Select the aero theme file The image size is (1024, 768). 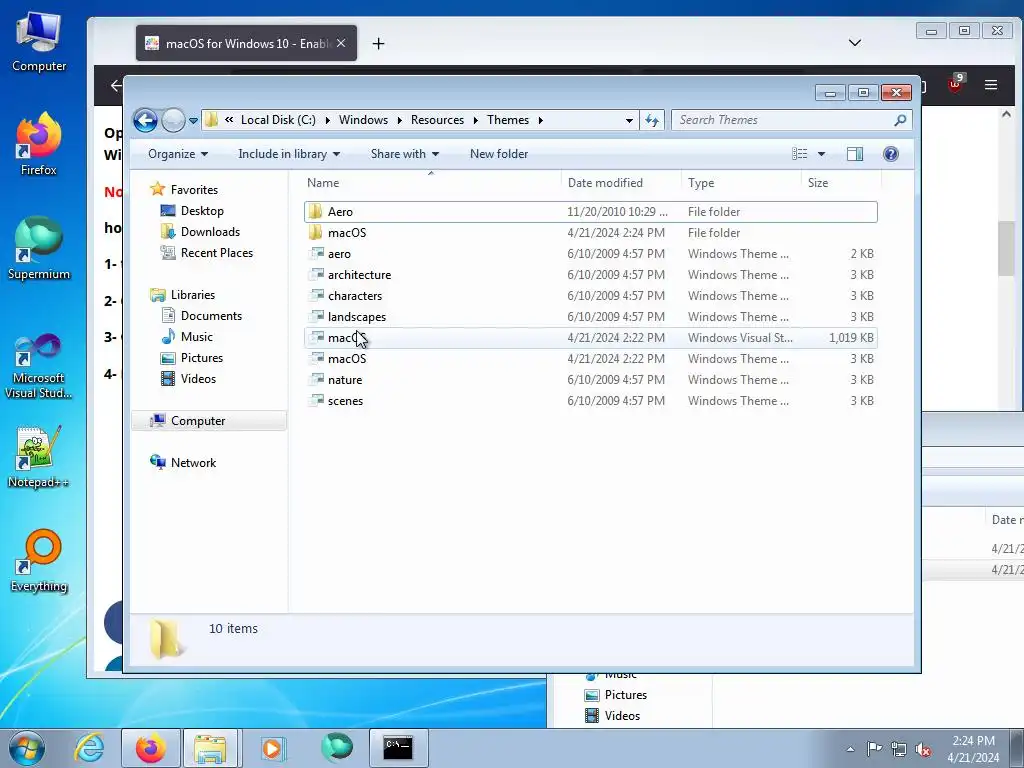pyautogui.click(x=590, y=253)
